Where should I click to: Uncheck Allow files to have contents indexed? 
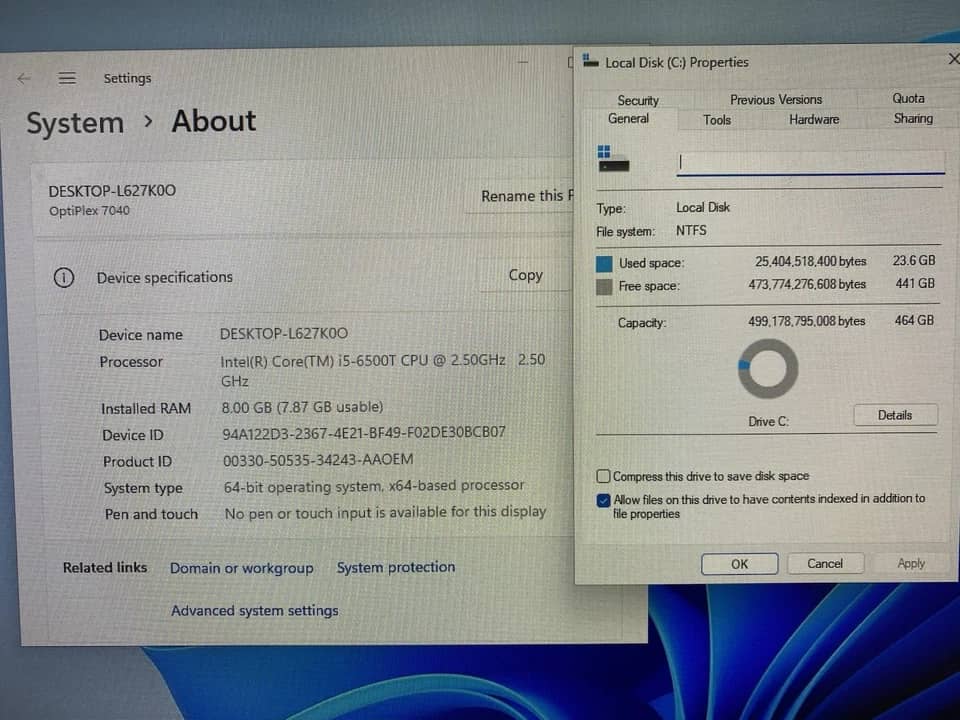pos(603,500)
